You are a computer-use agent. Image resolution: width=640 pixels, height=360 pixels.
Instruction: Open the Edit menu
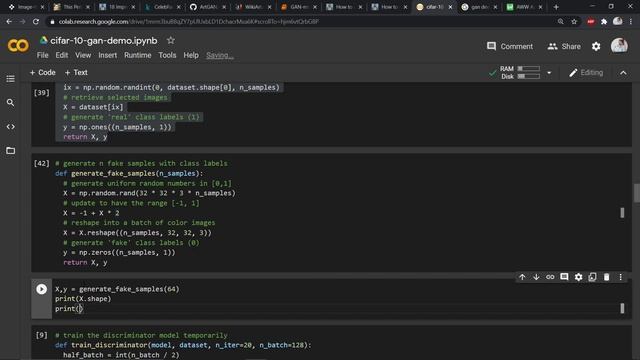(62, 55)
